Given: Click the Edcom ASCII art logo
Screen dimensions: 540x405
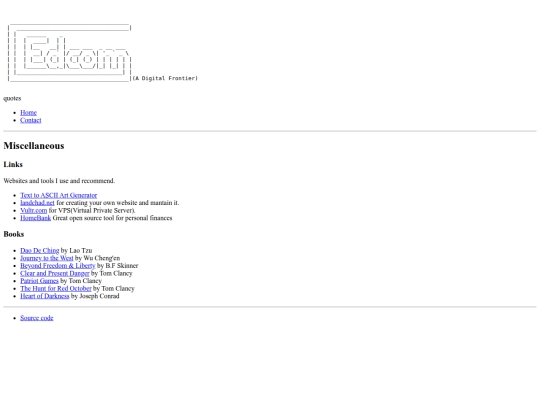Looking at the screenshot, I should click(x=70, y=53).
